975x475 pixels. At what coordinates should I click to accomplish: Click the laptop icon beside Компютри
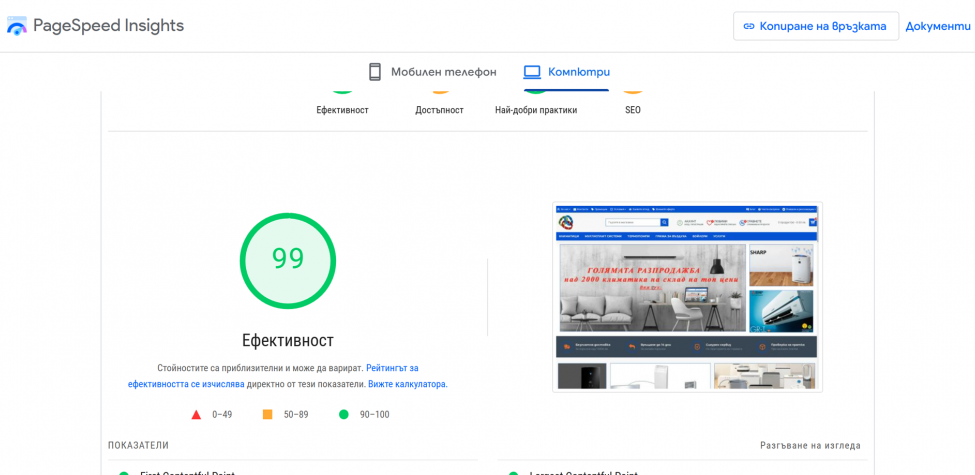pos(532,72)
